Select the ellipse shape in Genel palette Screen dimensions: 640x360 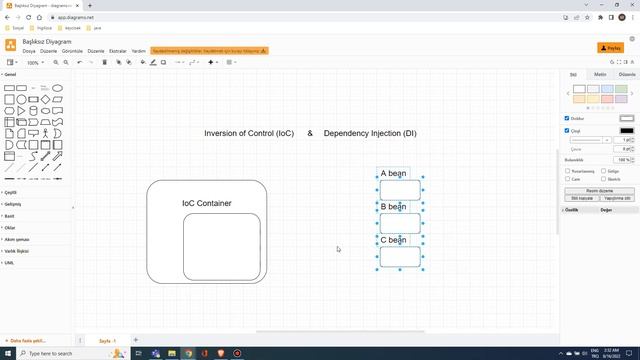(x=58, y=88)
